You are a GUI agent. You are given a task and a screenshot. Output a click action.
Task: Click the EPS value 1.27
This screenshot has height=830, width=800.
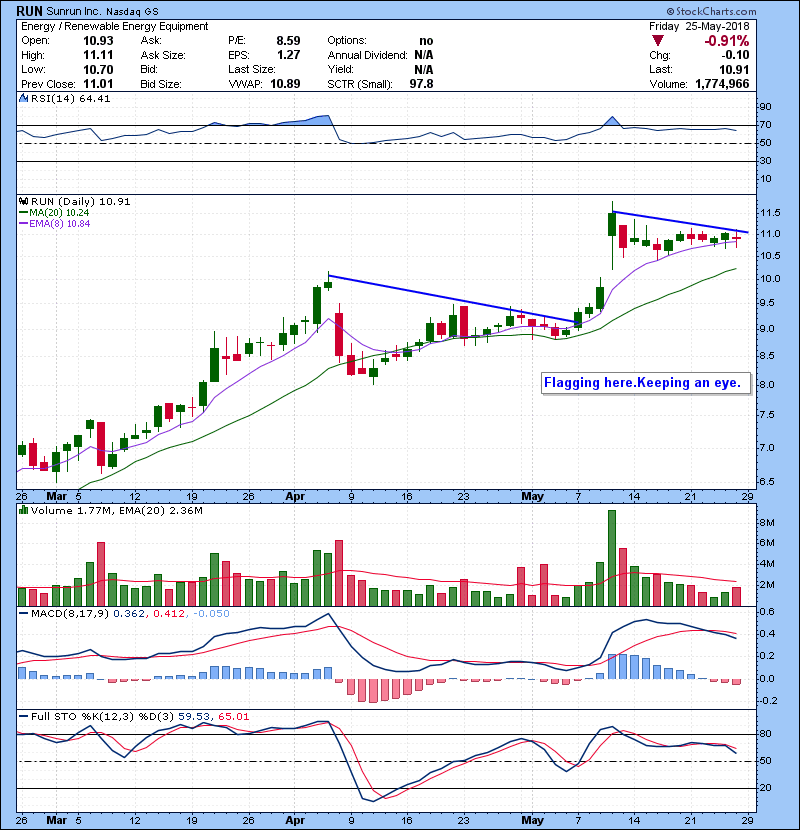coord(288,55)
